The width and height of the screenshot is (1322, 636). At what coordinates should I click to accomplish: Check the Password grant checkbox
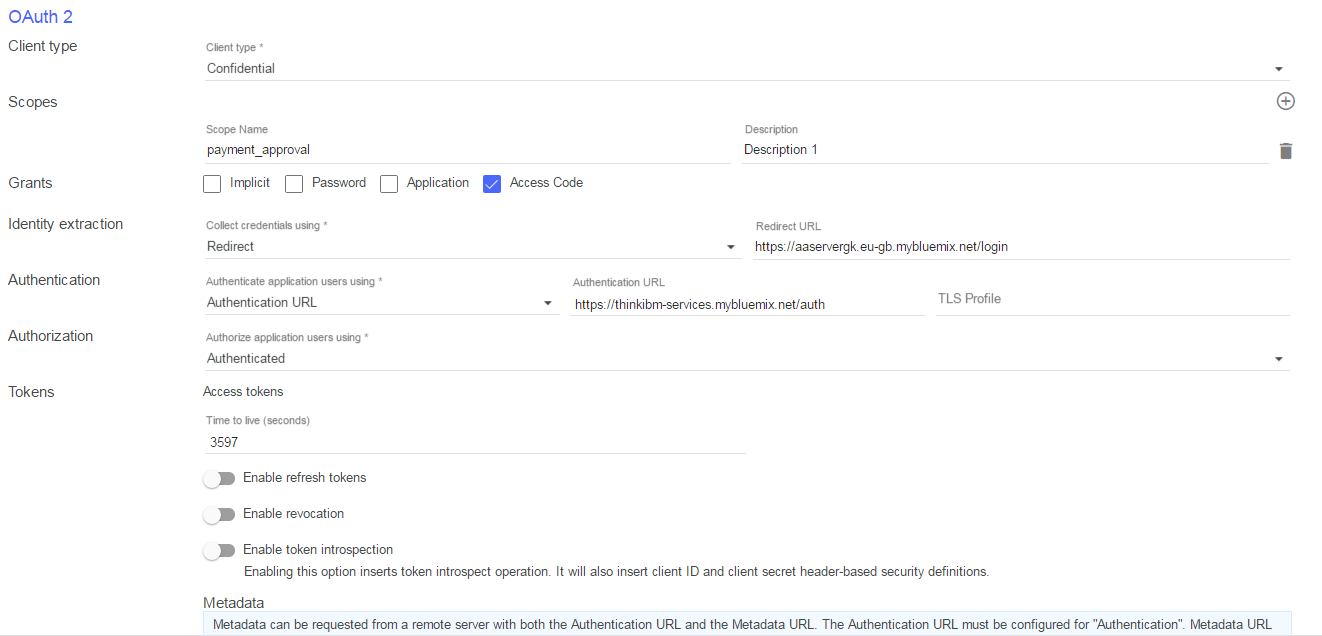tap(294, 184)
